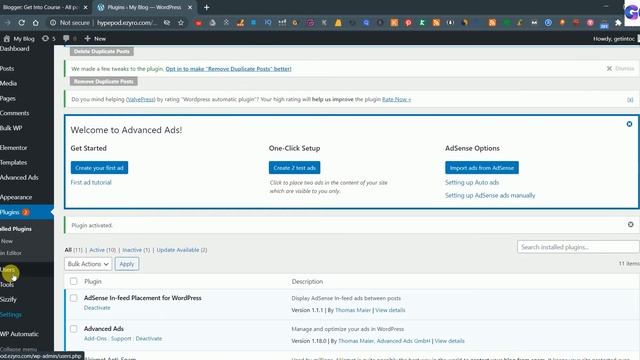640x360 pixels.
Task: Open the browser extensions puzzle icon
Action: 618,23
